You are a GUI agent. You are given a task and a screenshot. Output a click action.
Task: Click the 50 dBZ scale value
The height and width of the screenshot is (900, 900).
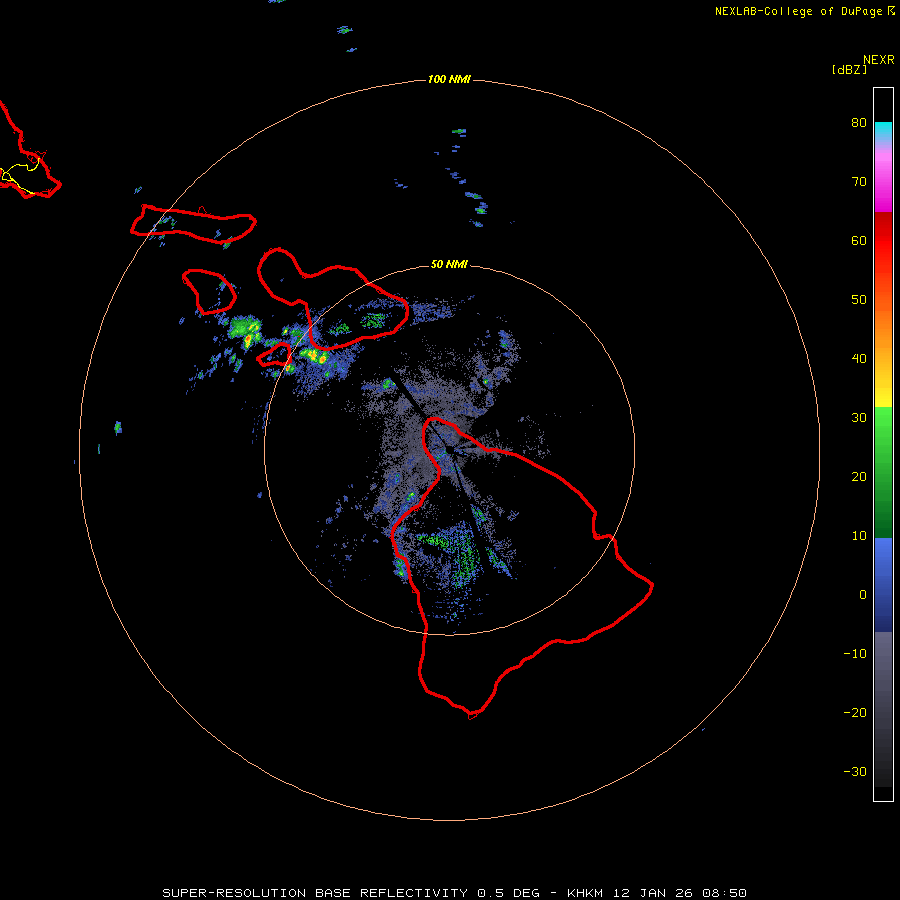click(859, 300)
